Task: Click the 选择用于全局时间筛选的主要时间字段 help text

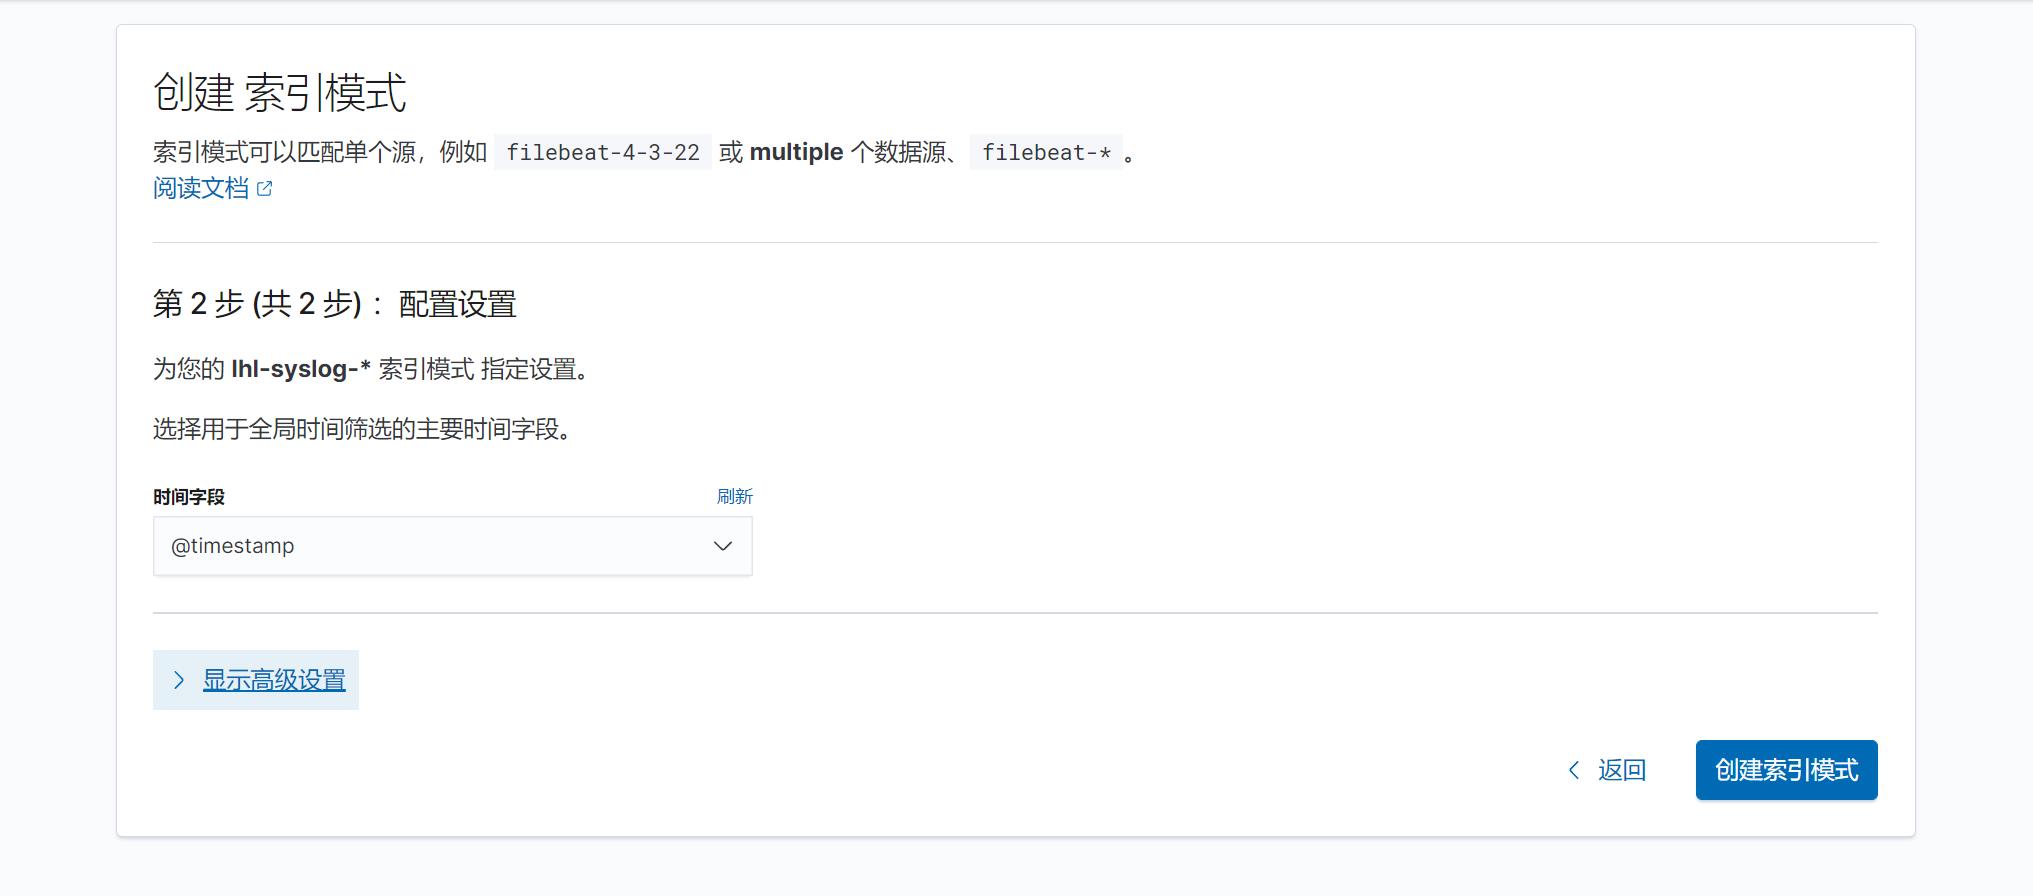Action: click(x=366, y=429)
